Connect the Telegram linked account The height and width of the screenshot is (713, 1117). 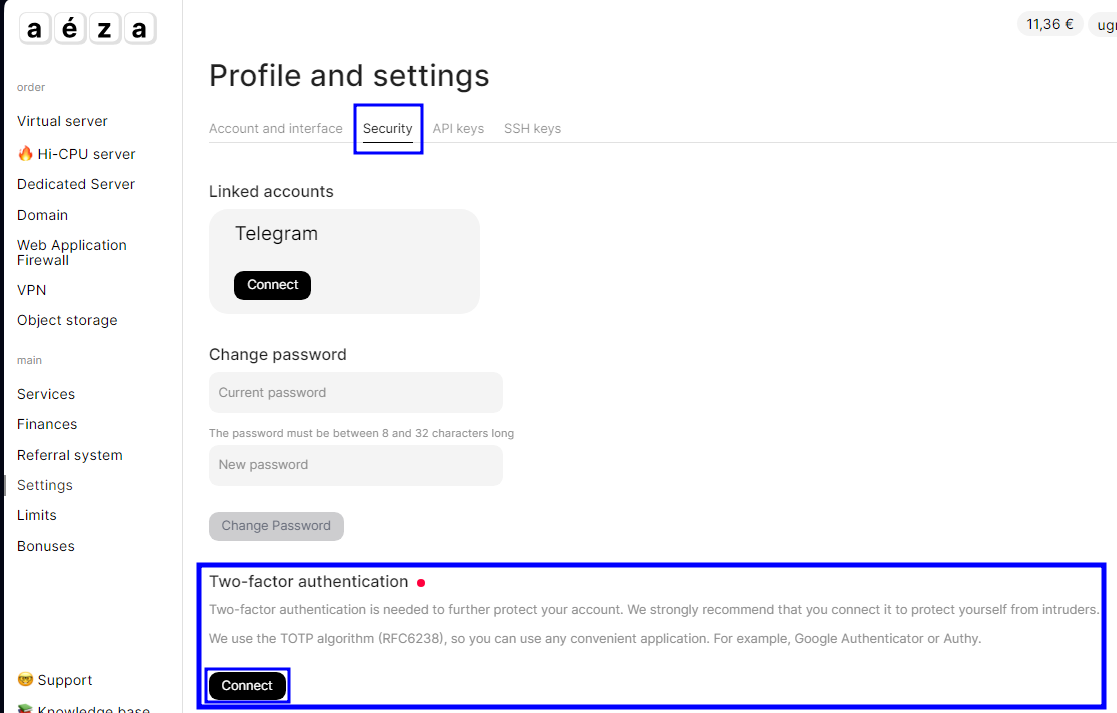[272, 285]
